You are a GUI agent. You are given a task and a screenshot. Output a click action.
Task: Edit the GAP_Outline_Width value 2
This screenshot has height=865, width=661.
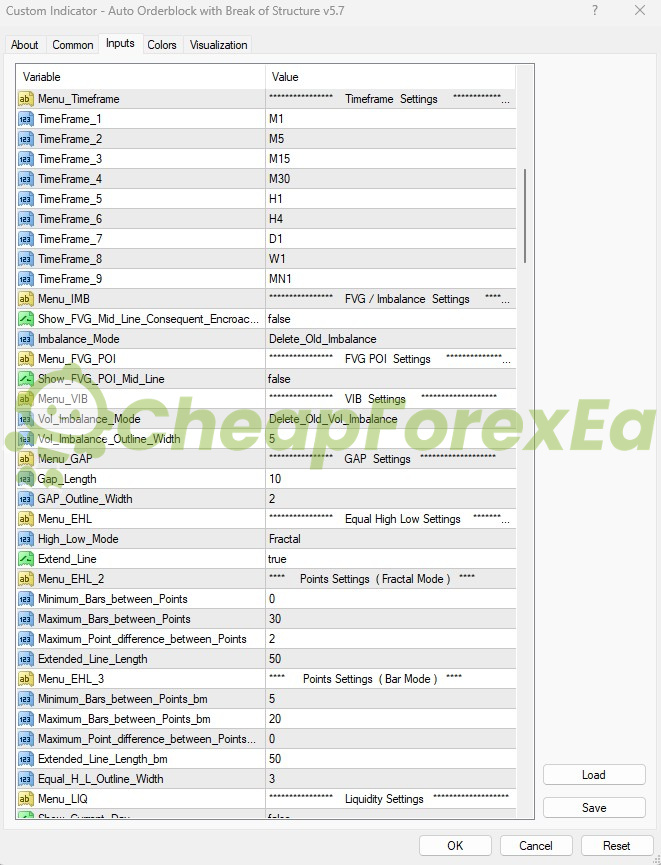point(391,499)
